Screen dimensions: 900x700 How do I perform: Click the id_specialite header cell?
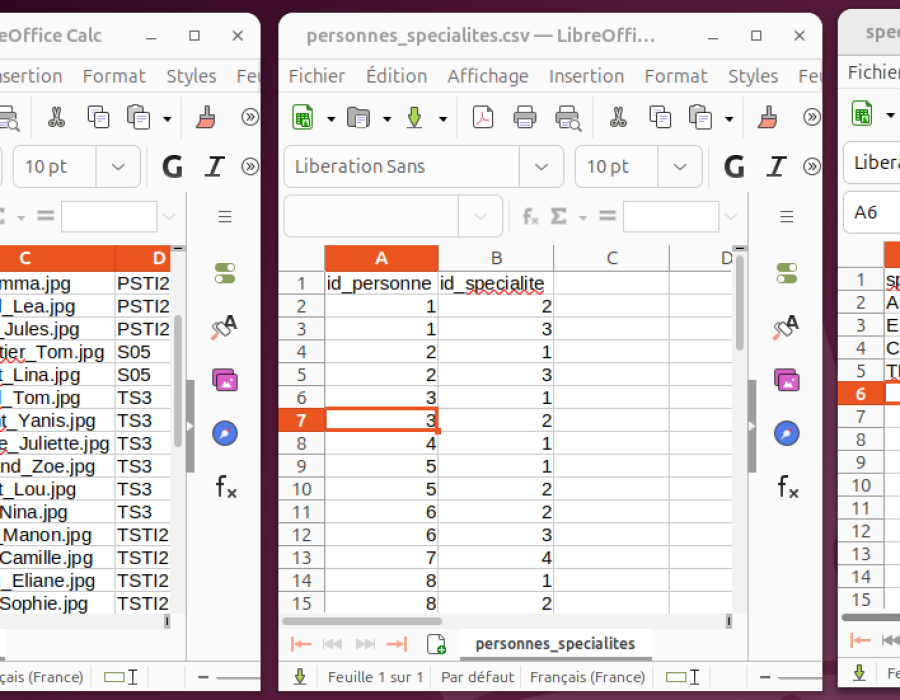point(496,283)
